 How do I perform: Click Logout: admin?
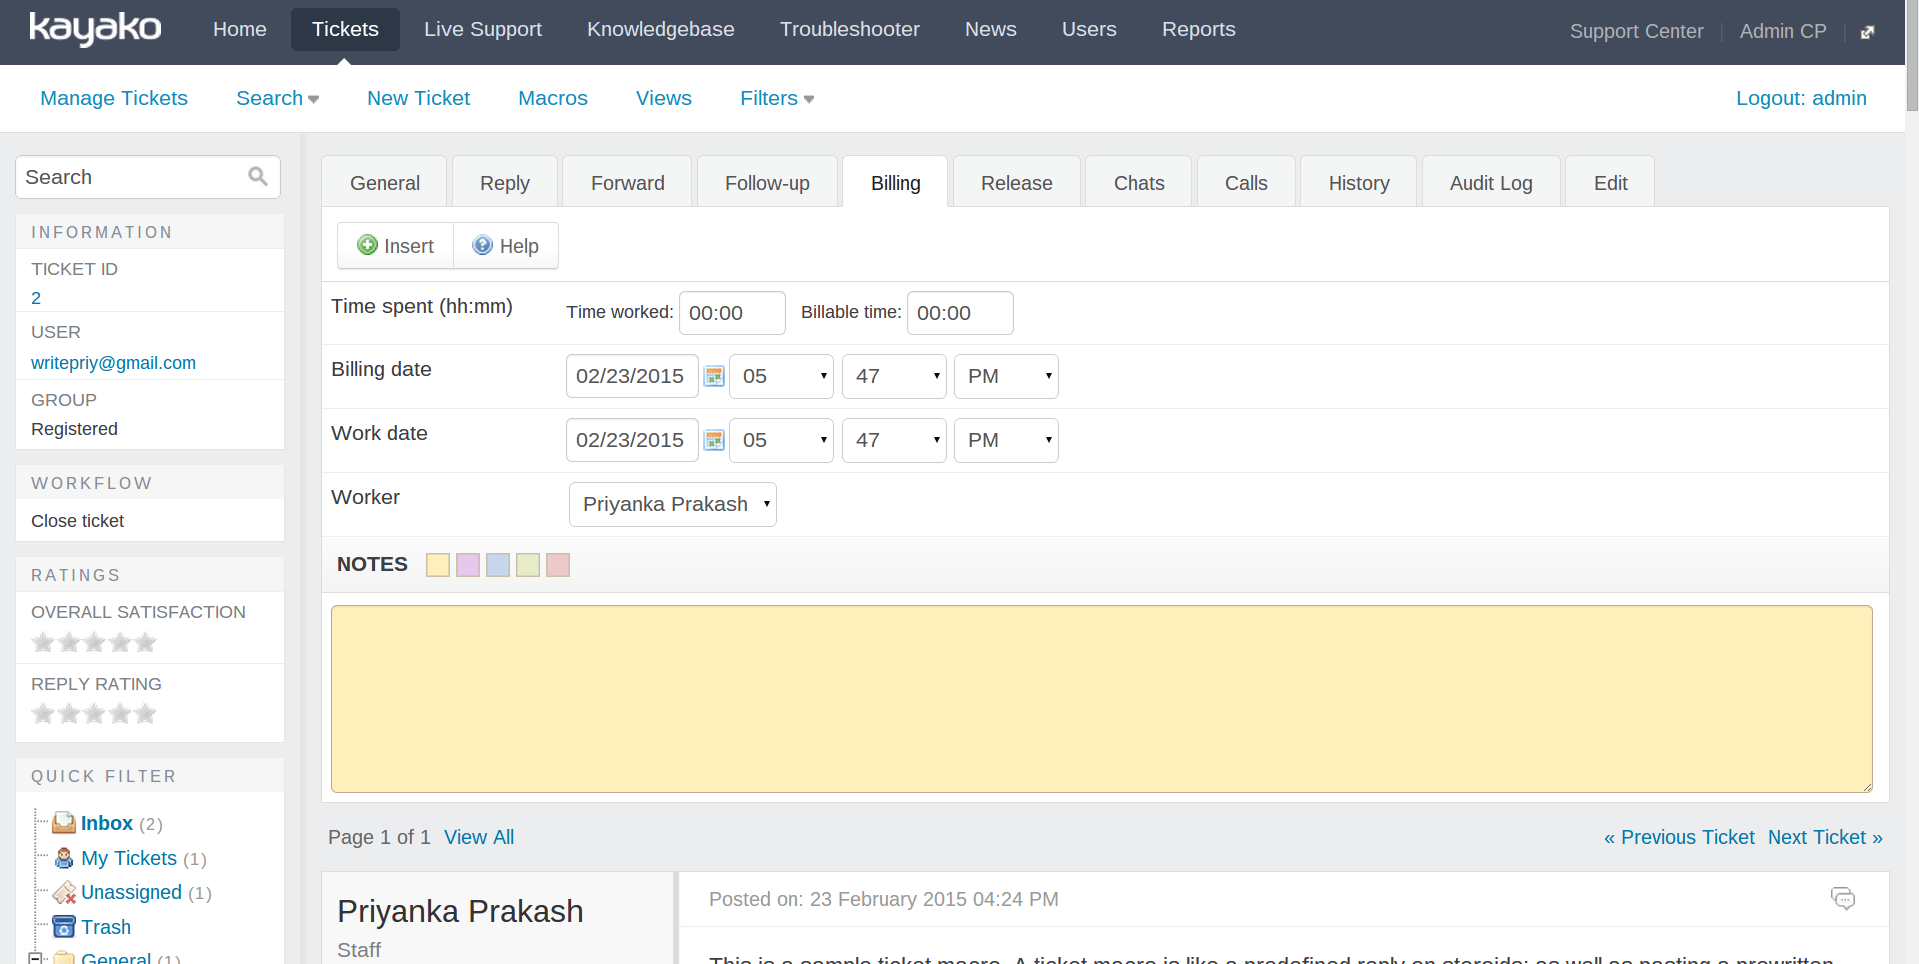pos(1801,98)
